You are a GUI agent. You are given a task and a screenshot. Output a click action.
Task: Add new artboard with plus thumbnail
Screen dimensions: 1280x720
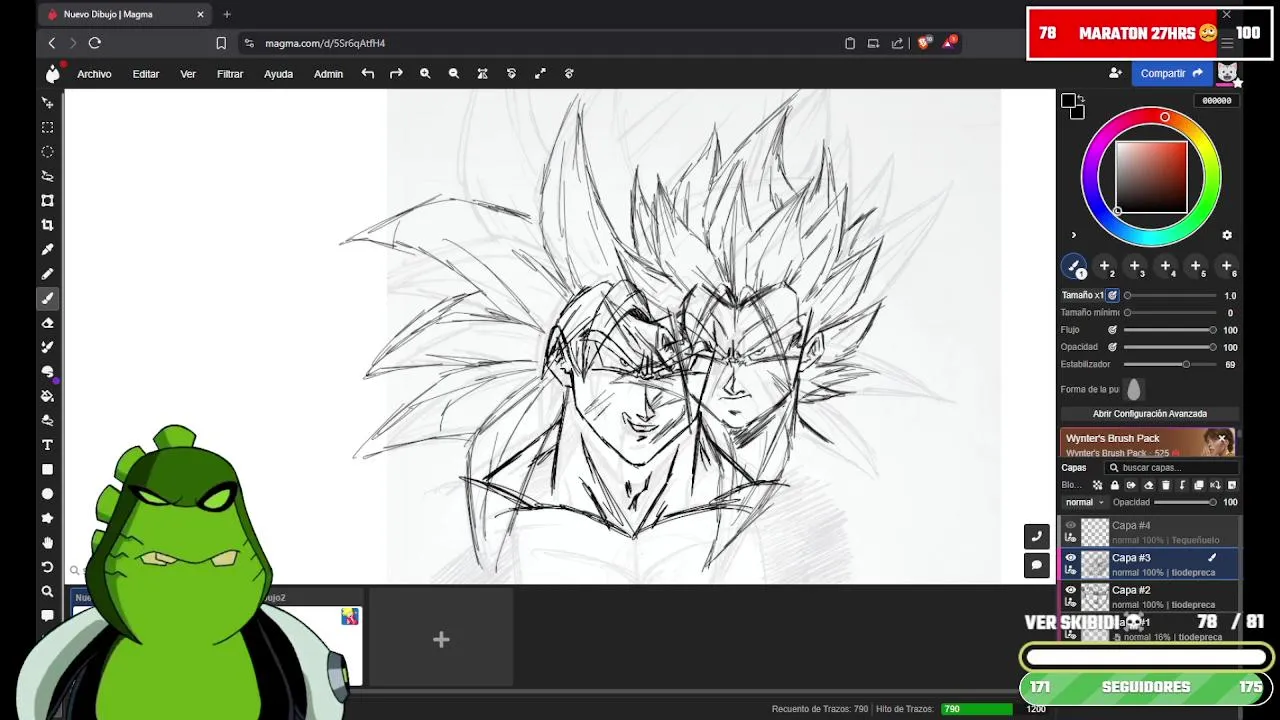coord(441,639)
